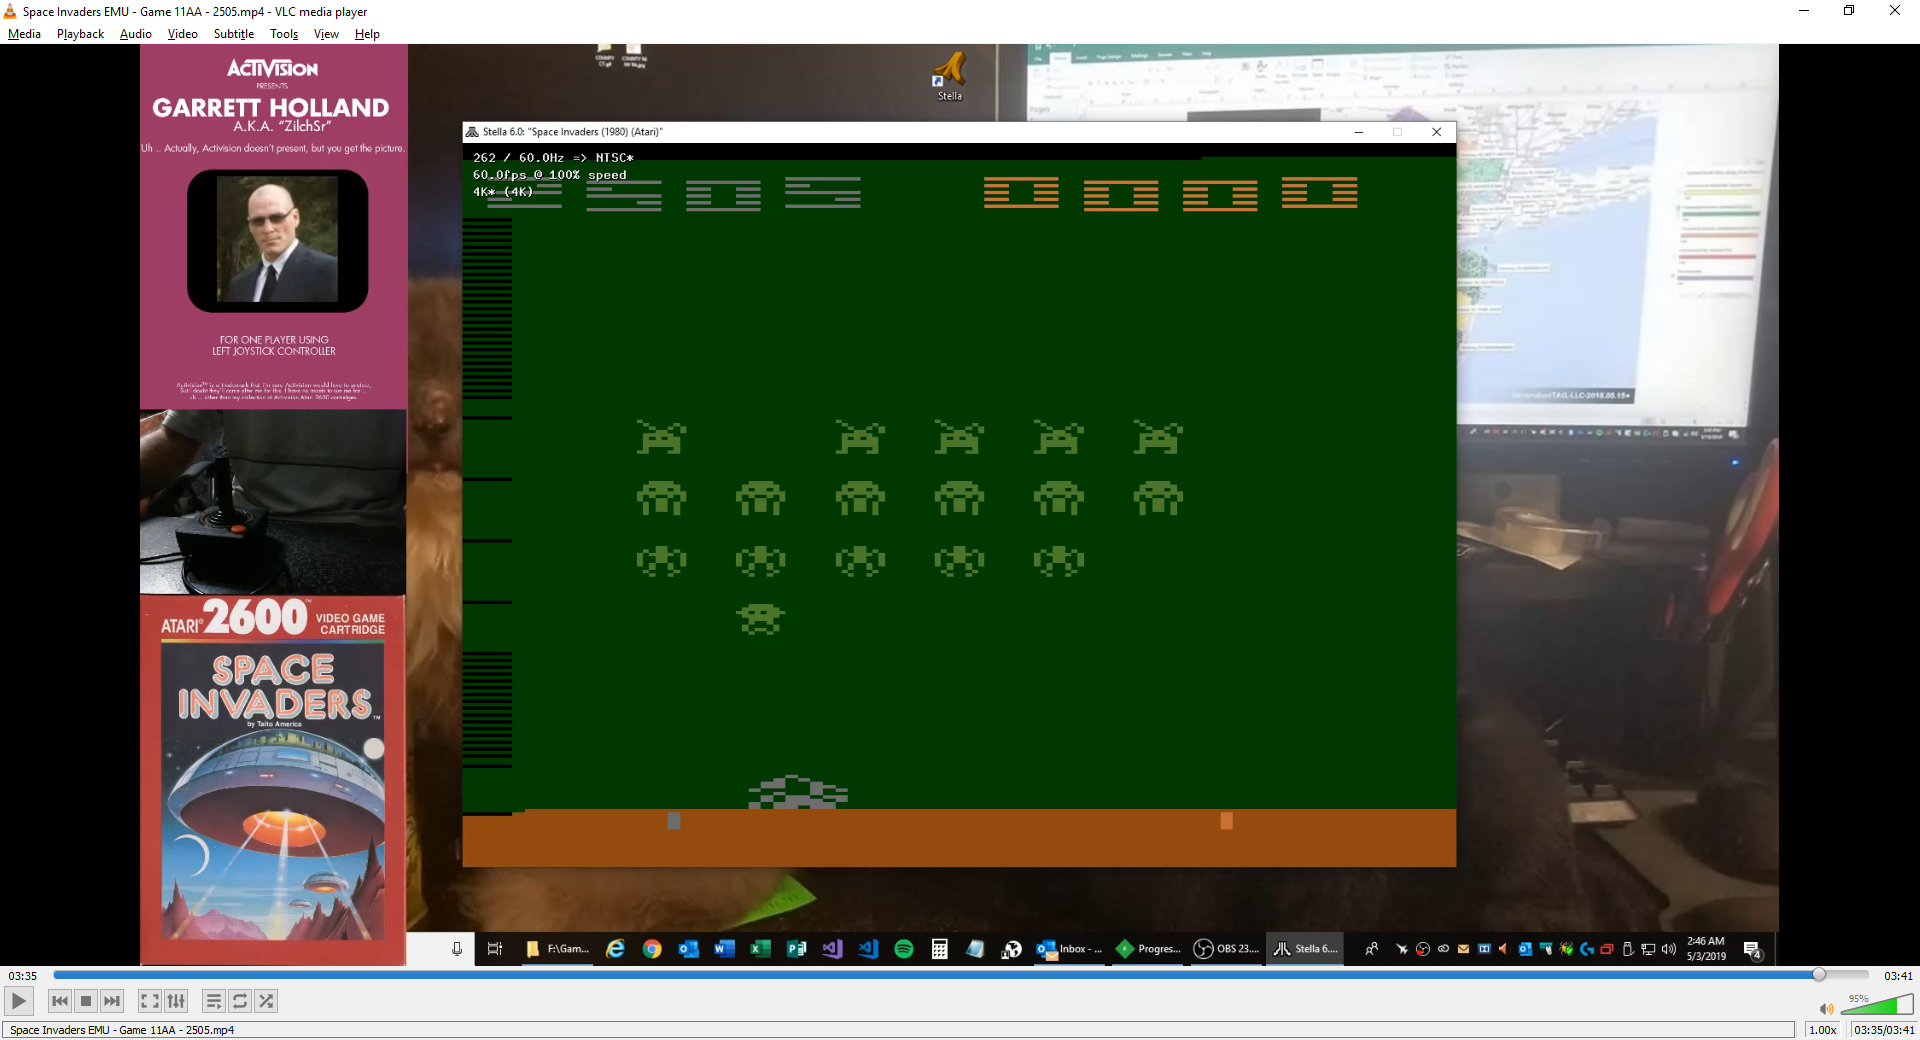Image resolution: width=1920 pixels, height=1040 pixels.
Task: Click Garrett Holland portrait photo in video
Action: (x=277, y=240)
